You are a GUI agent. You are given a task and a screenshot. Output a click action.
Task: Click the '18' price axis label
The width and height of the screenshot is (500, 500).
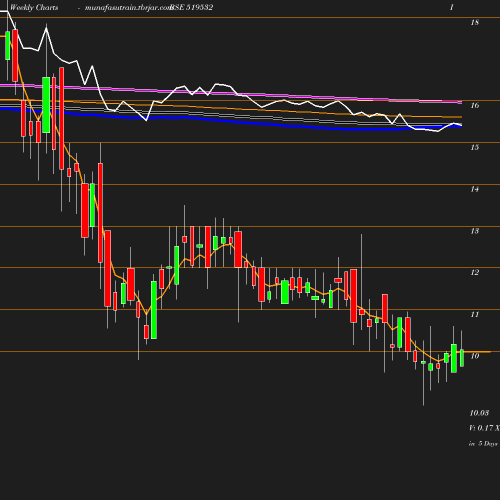point(475,22)
